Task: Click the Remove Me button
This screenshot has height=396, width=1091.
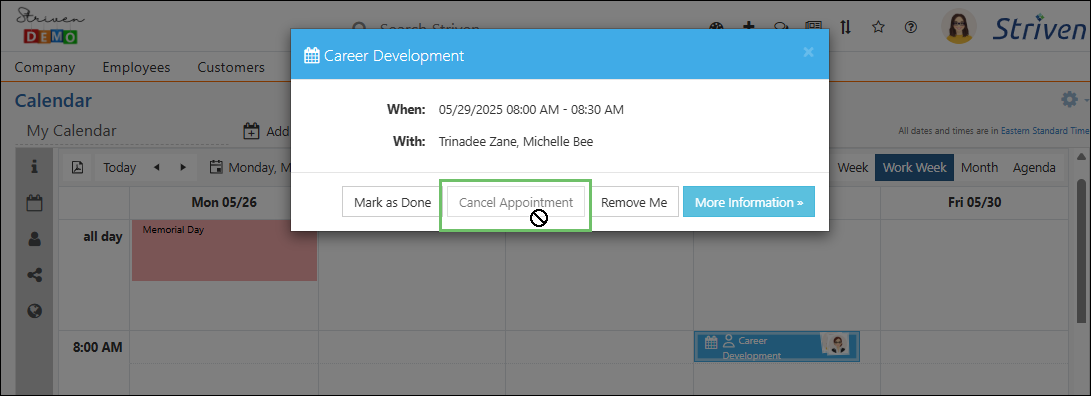Action: 634,203
